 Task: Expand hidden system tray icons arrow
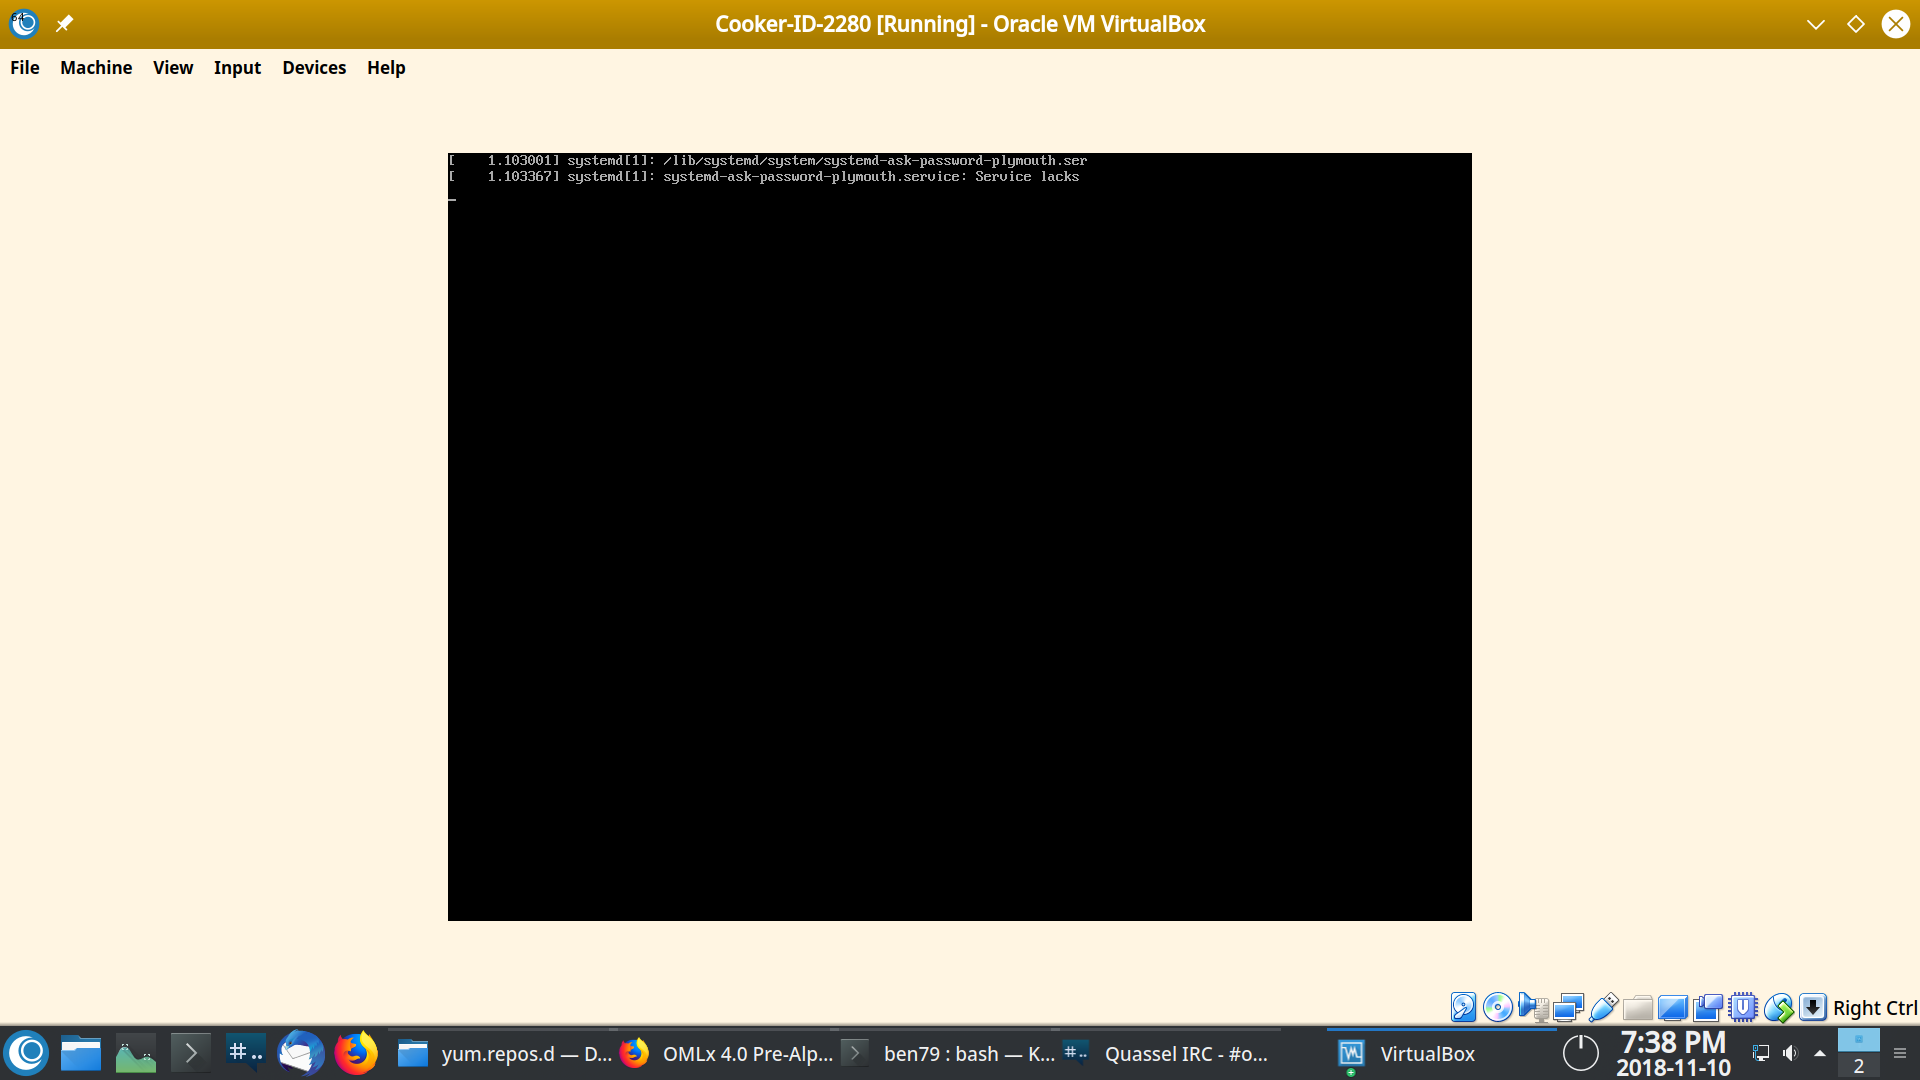1820,1053
